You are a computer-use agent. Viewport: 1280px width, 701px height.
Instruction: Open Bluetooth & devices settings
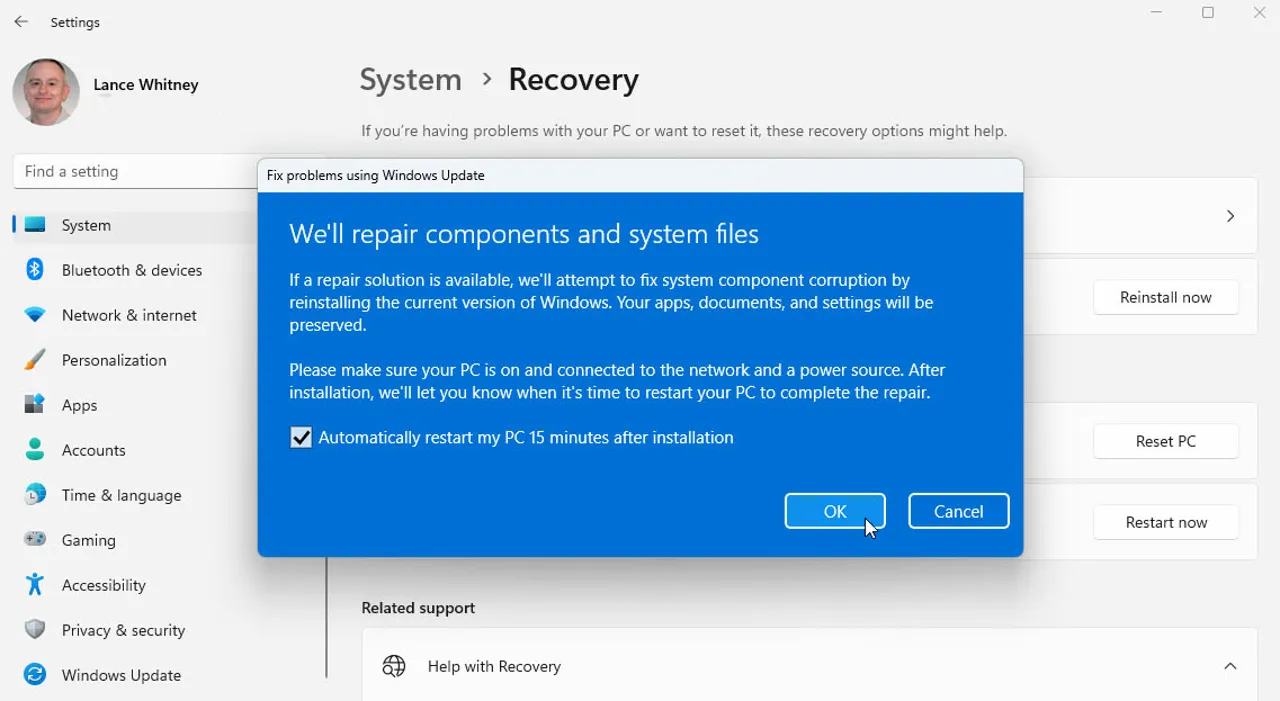[134, 270]
